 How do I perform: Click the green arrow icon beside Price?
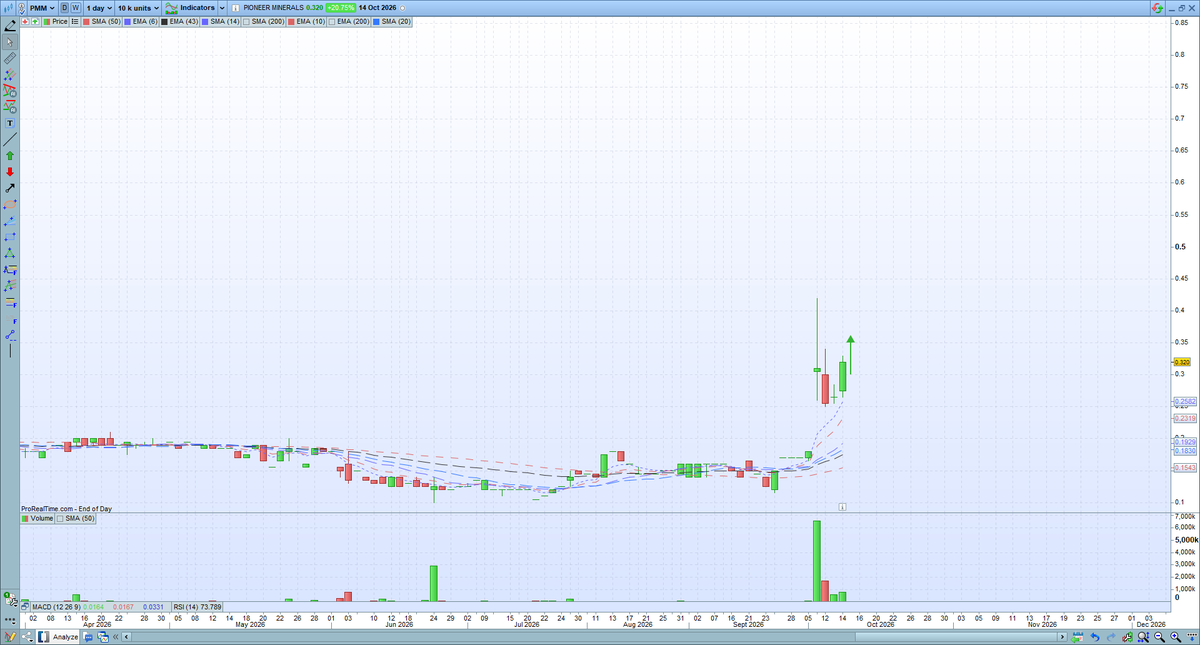tap(35, 21)
